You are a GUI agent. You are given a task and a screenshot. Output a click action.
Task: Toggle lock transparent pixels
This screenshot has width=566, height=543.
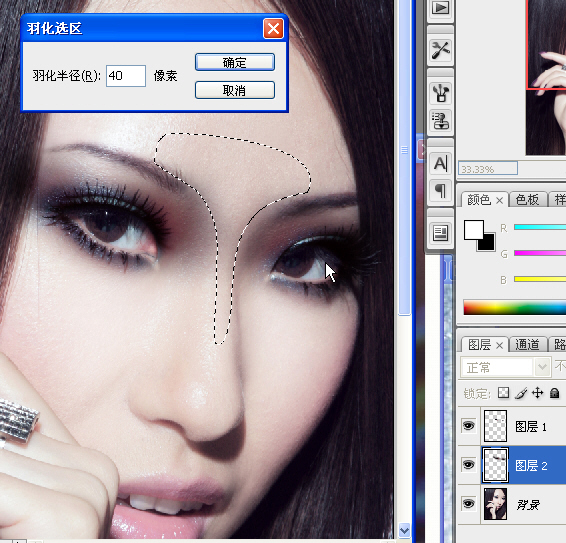tap(504, 392)
